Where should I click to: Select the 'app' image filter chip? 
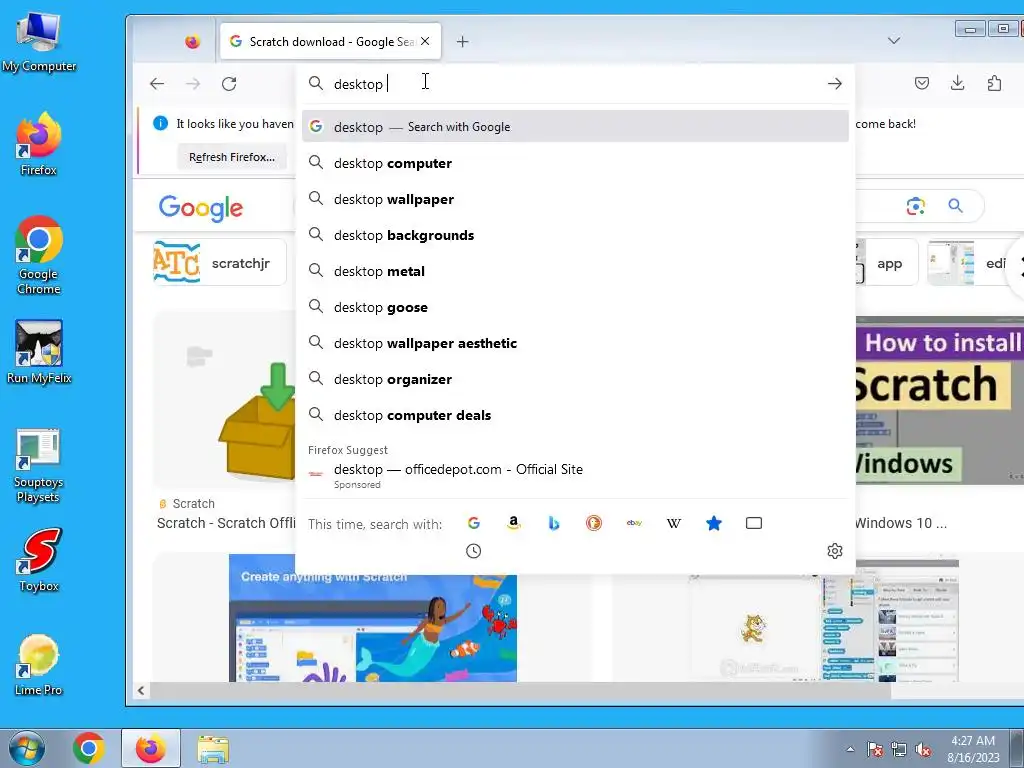point(887,263)
